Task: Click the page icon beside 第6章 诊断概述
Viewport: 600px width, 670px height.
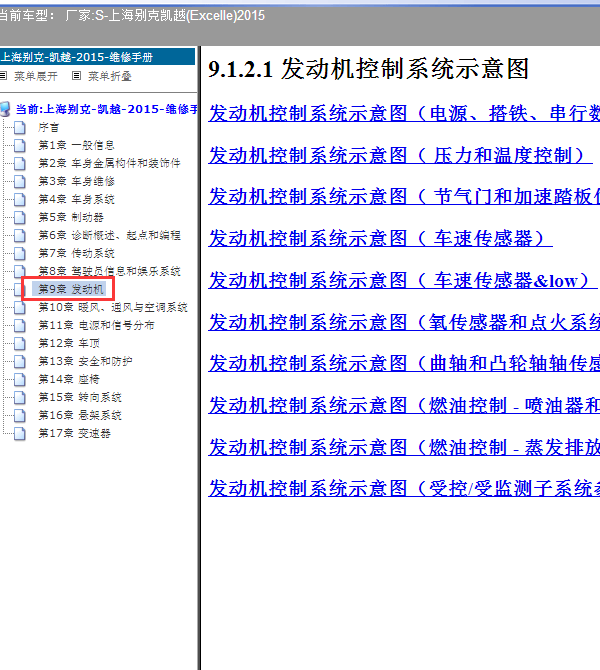Action: tap(19, 235)
